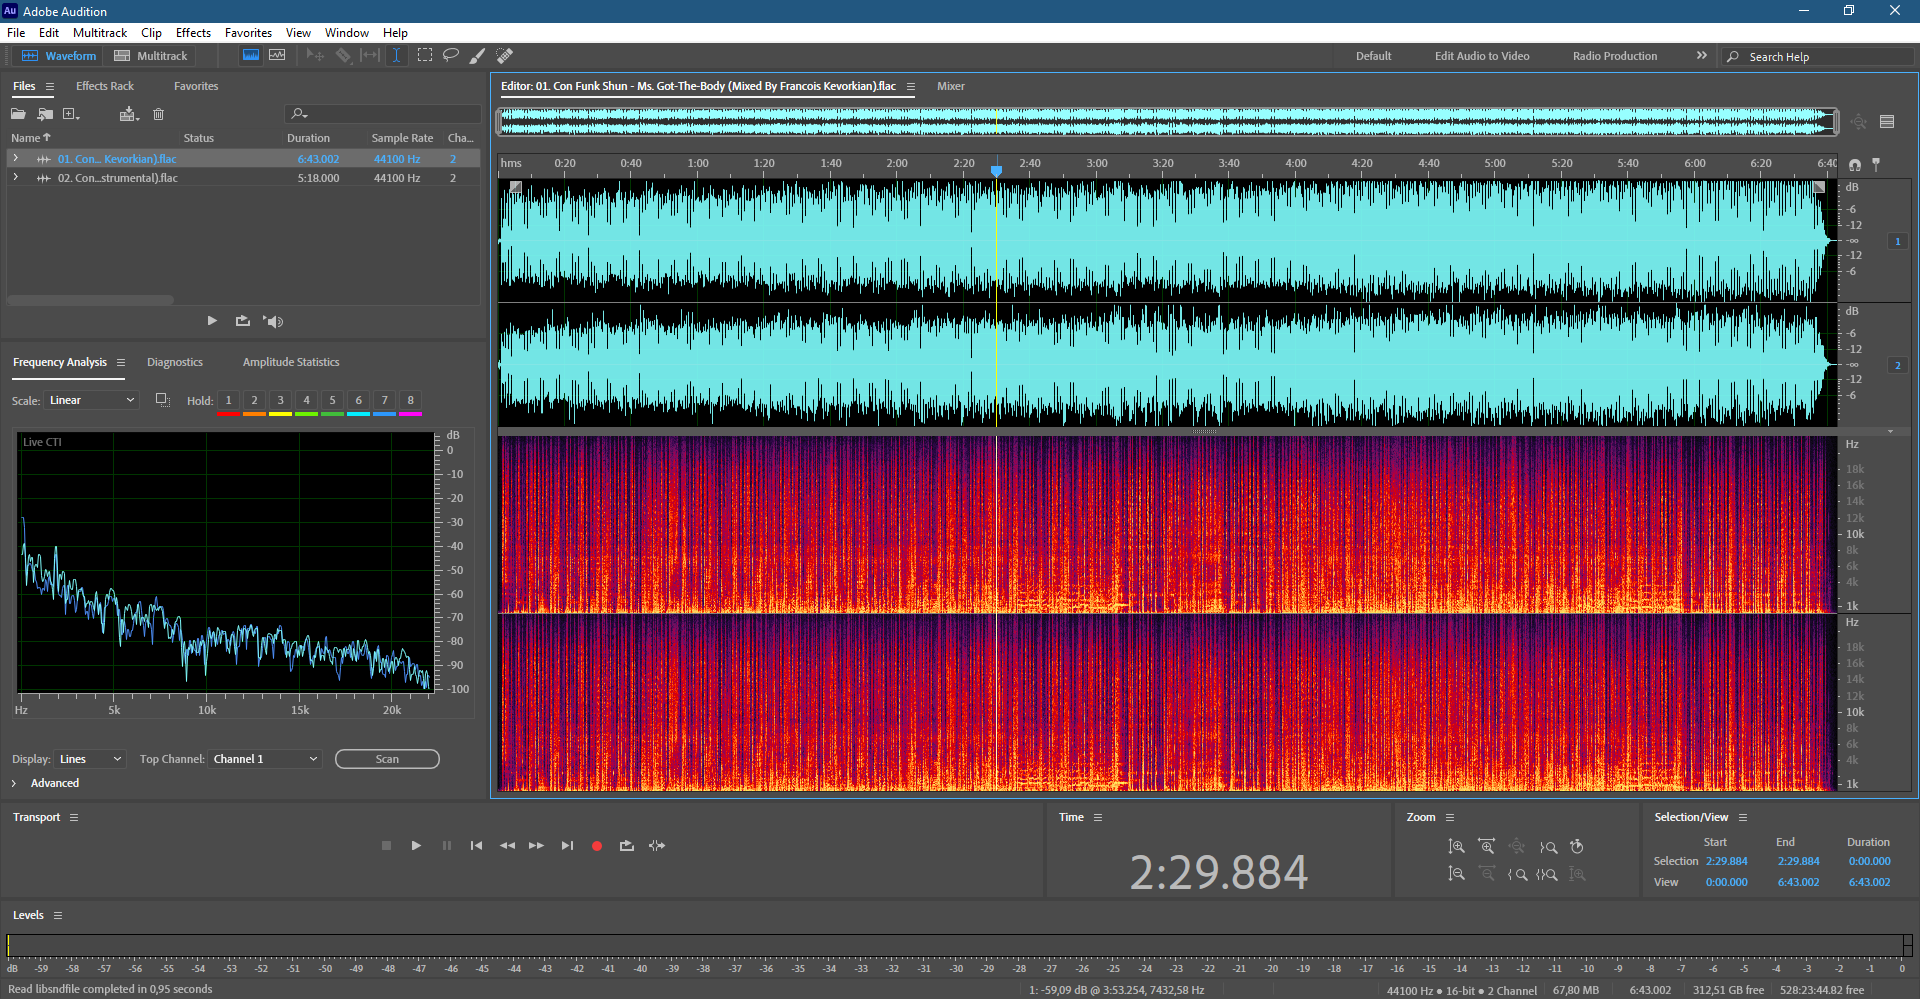The height and width of the screenshot is (999, 1920).
Task: Click the Search Help field
Action: click(1818, 57)
